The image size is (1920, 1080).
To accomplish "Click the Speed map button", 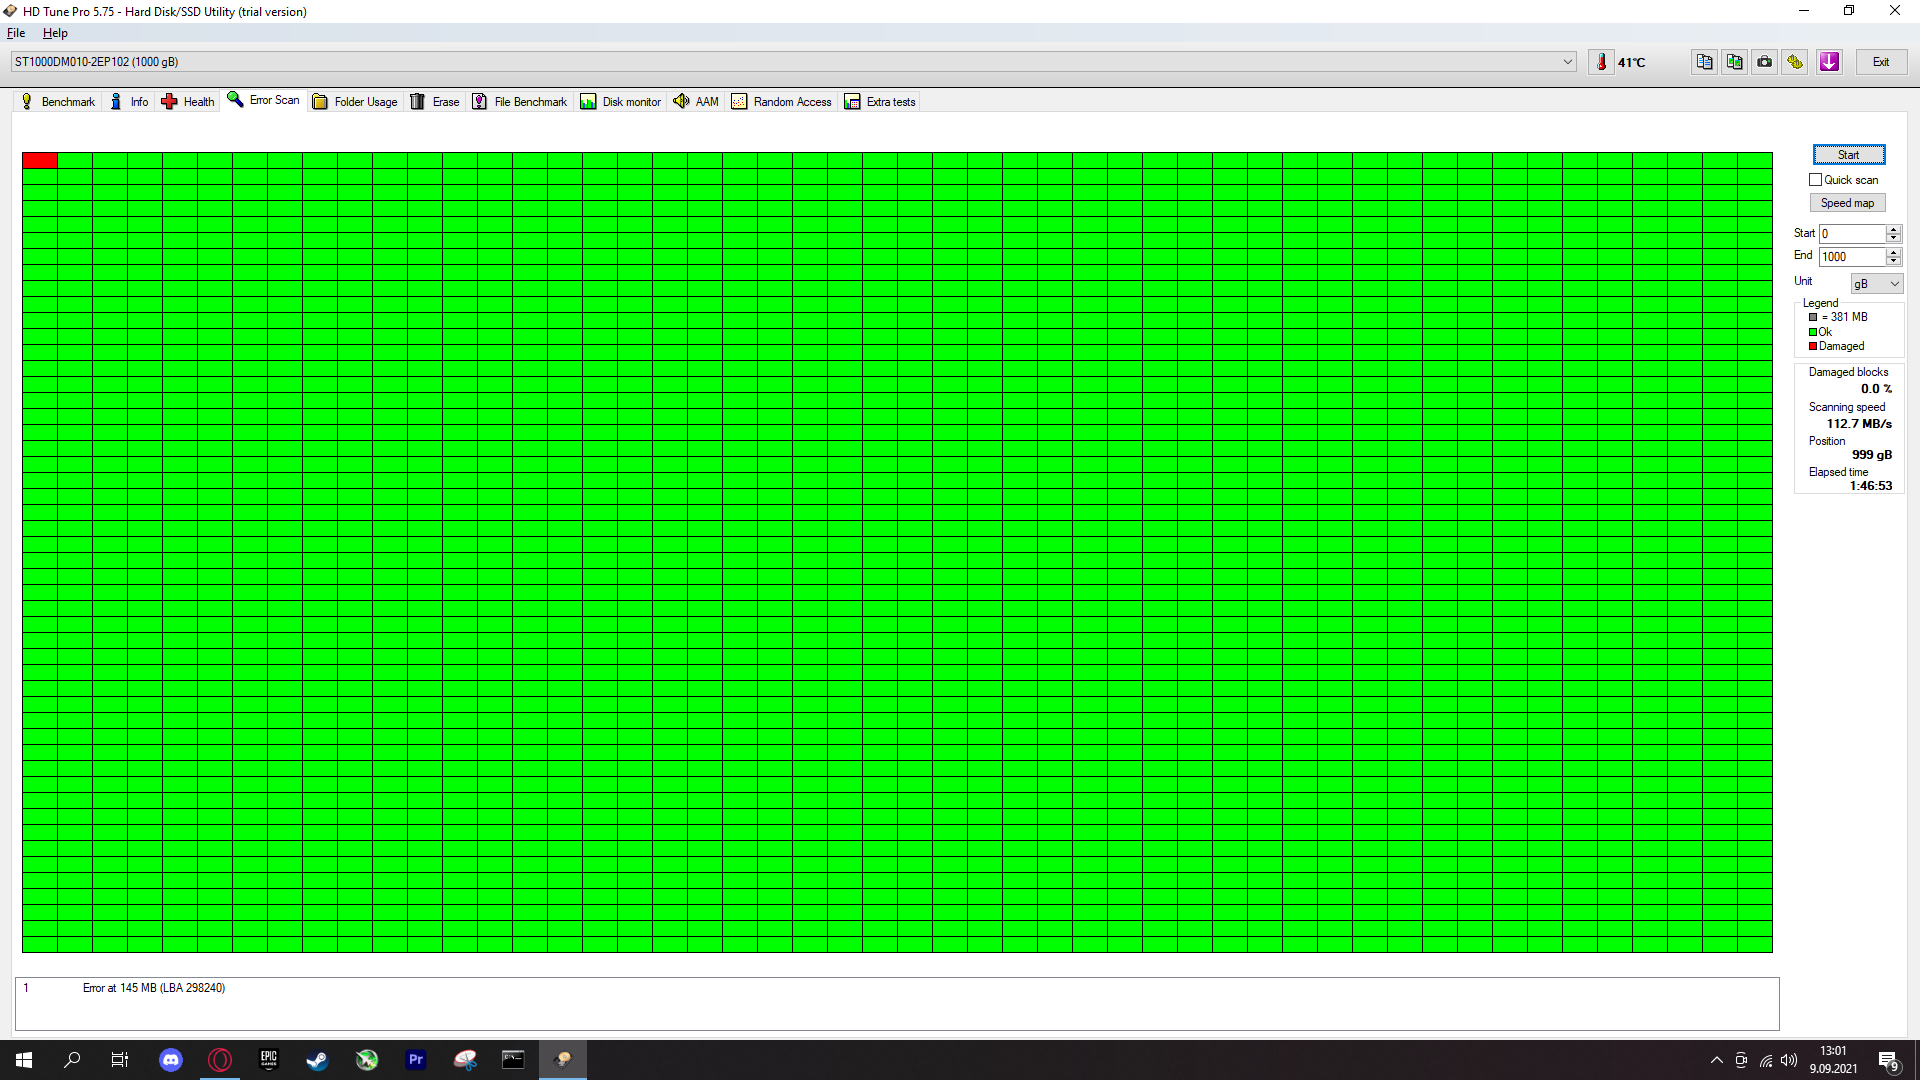I will tap(1847, 202).
